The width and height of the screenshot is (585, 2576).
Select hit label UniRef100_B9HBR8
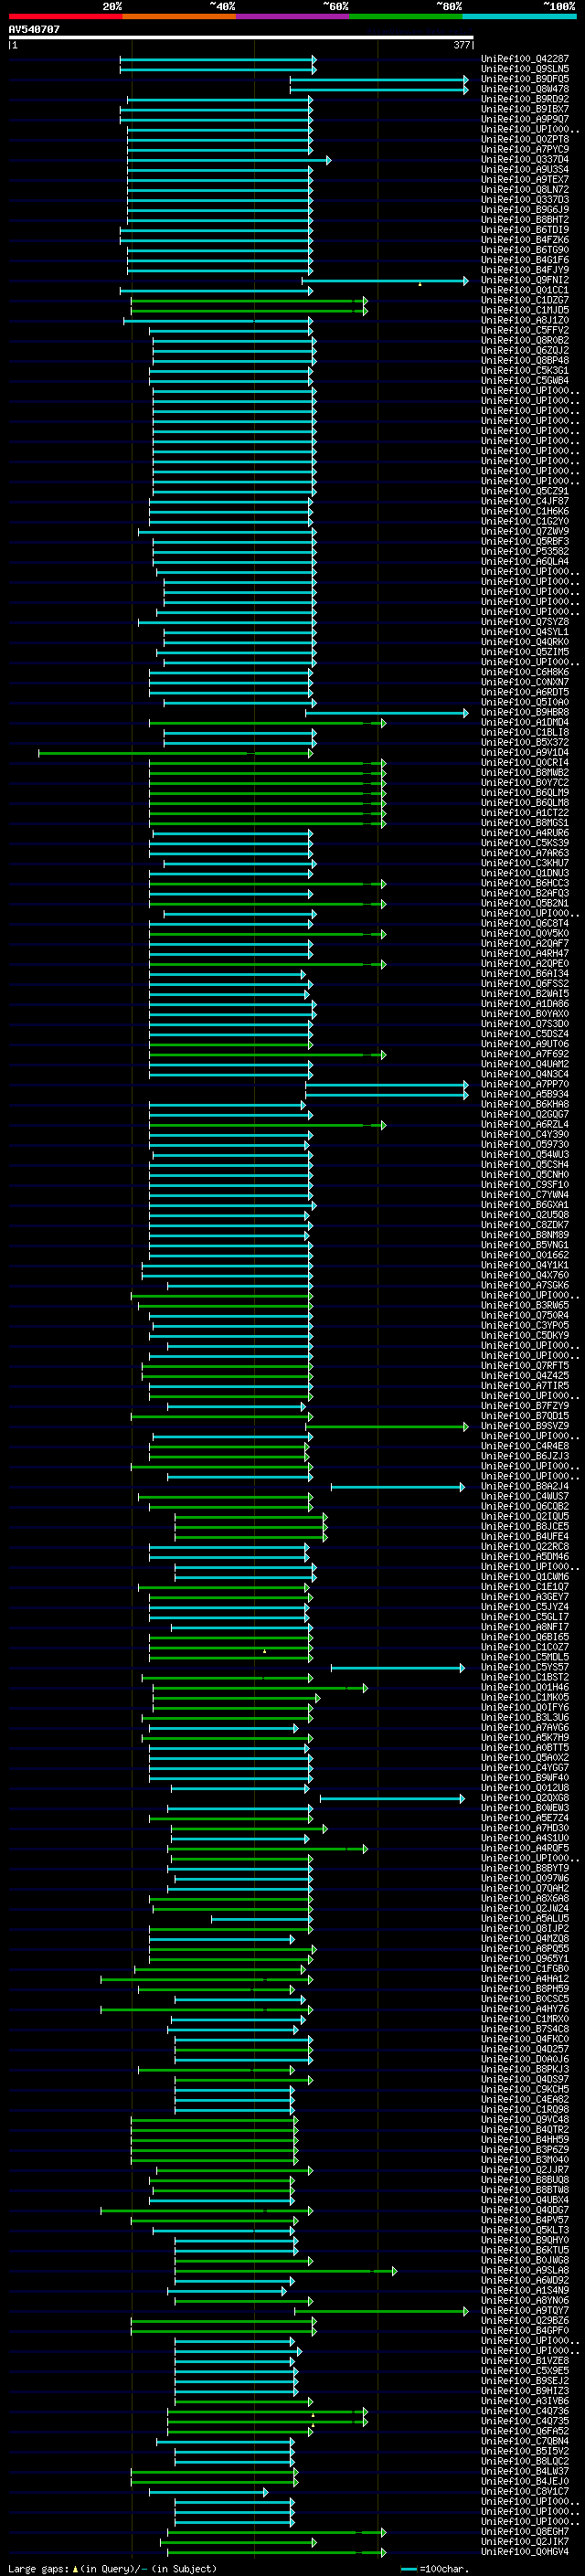point(525,712)
